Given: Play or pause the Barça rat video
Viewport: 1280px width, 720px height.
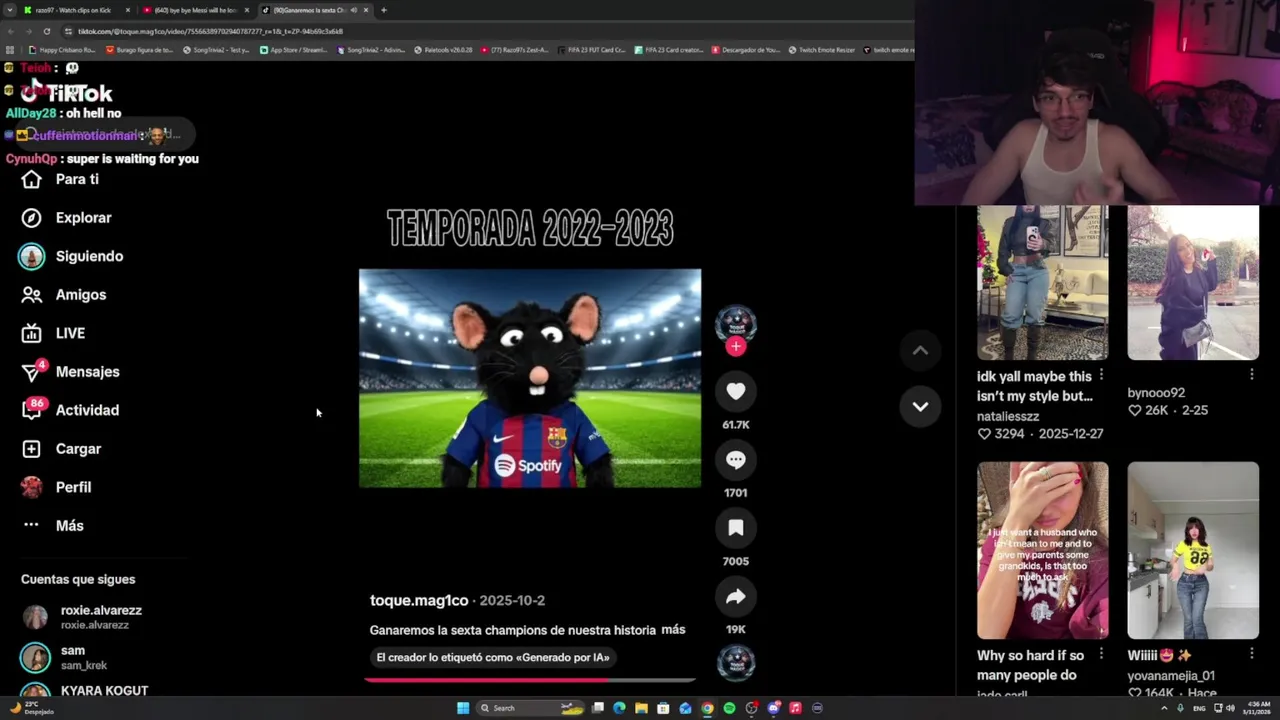Looking at the screenshot, I should 530,378.
